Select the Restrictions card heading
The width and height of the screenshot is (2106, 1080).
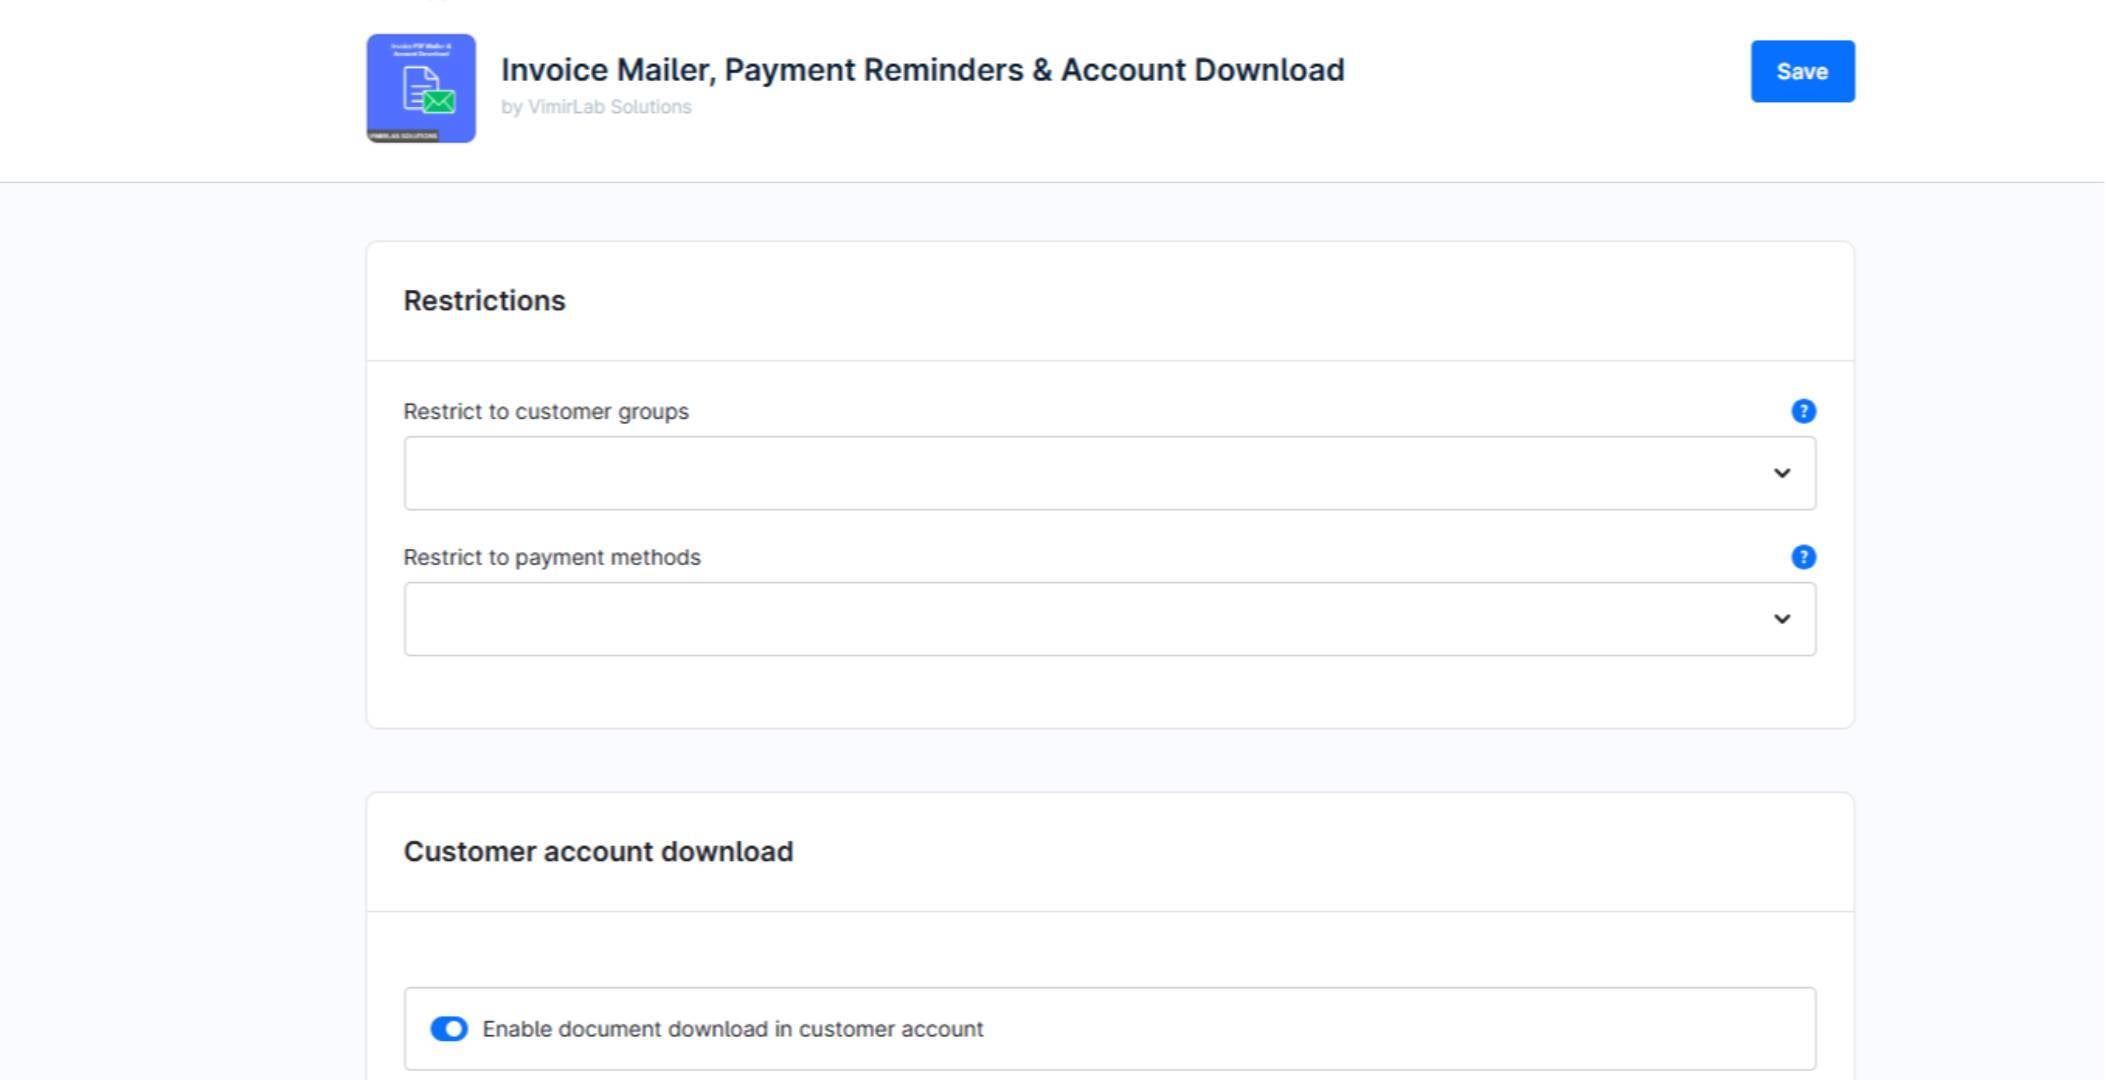pyautogui.click(x=484, y=301)
